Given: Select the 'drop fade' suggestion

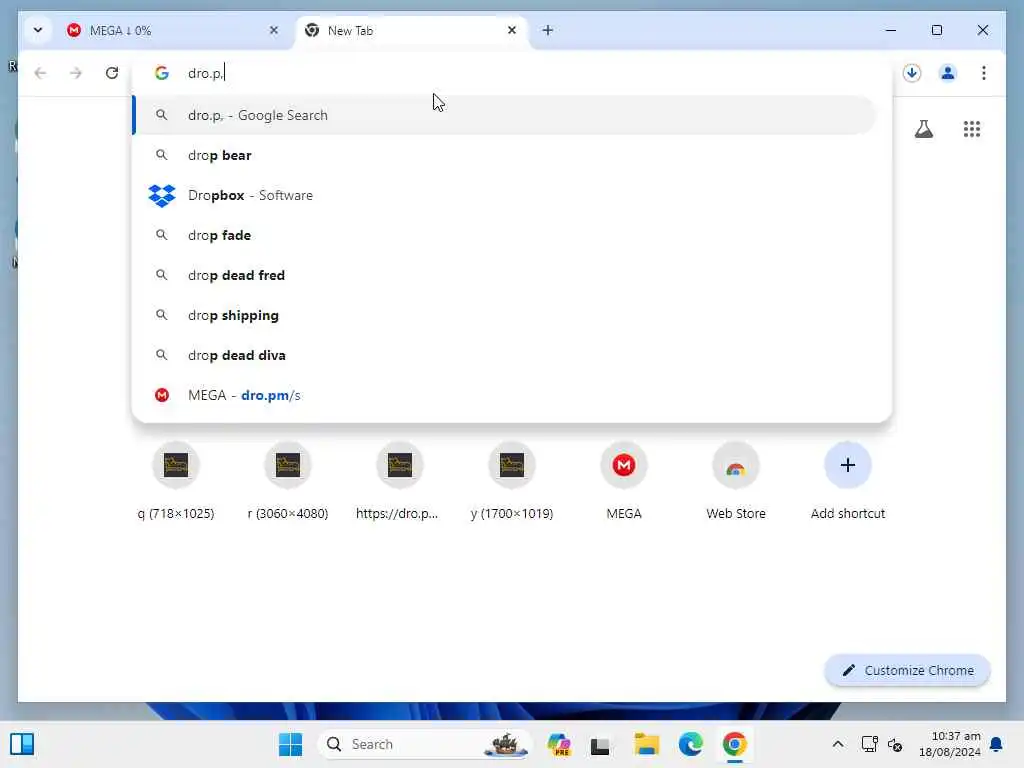Looking at the screenshot, I should click(x=504, y=235).
